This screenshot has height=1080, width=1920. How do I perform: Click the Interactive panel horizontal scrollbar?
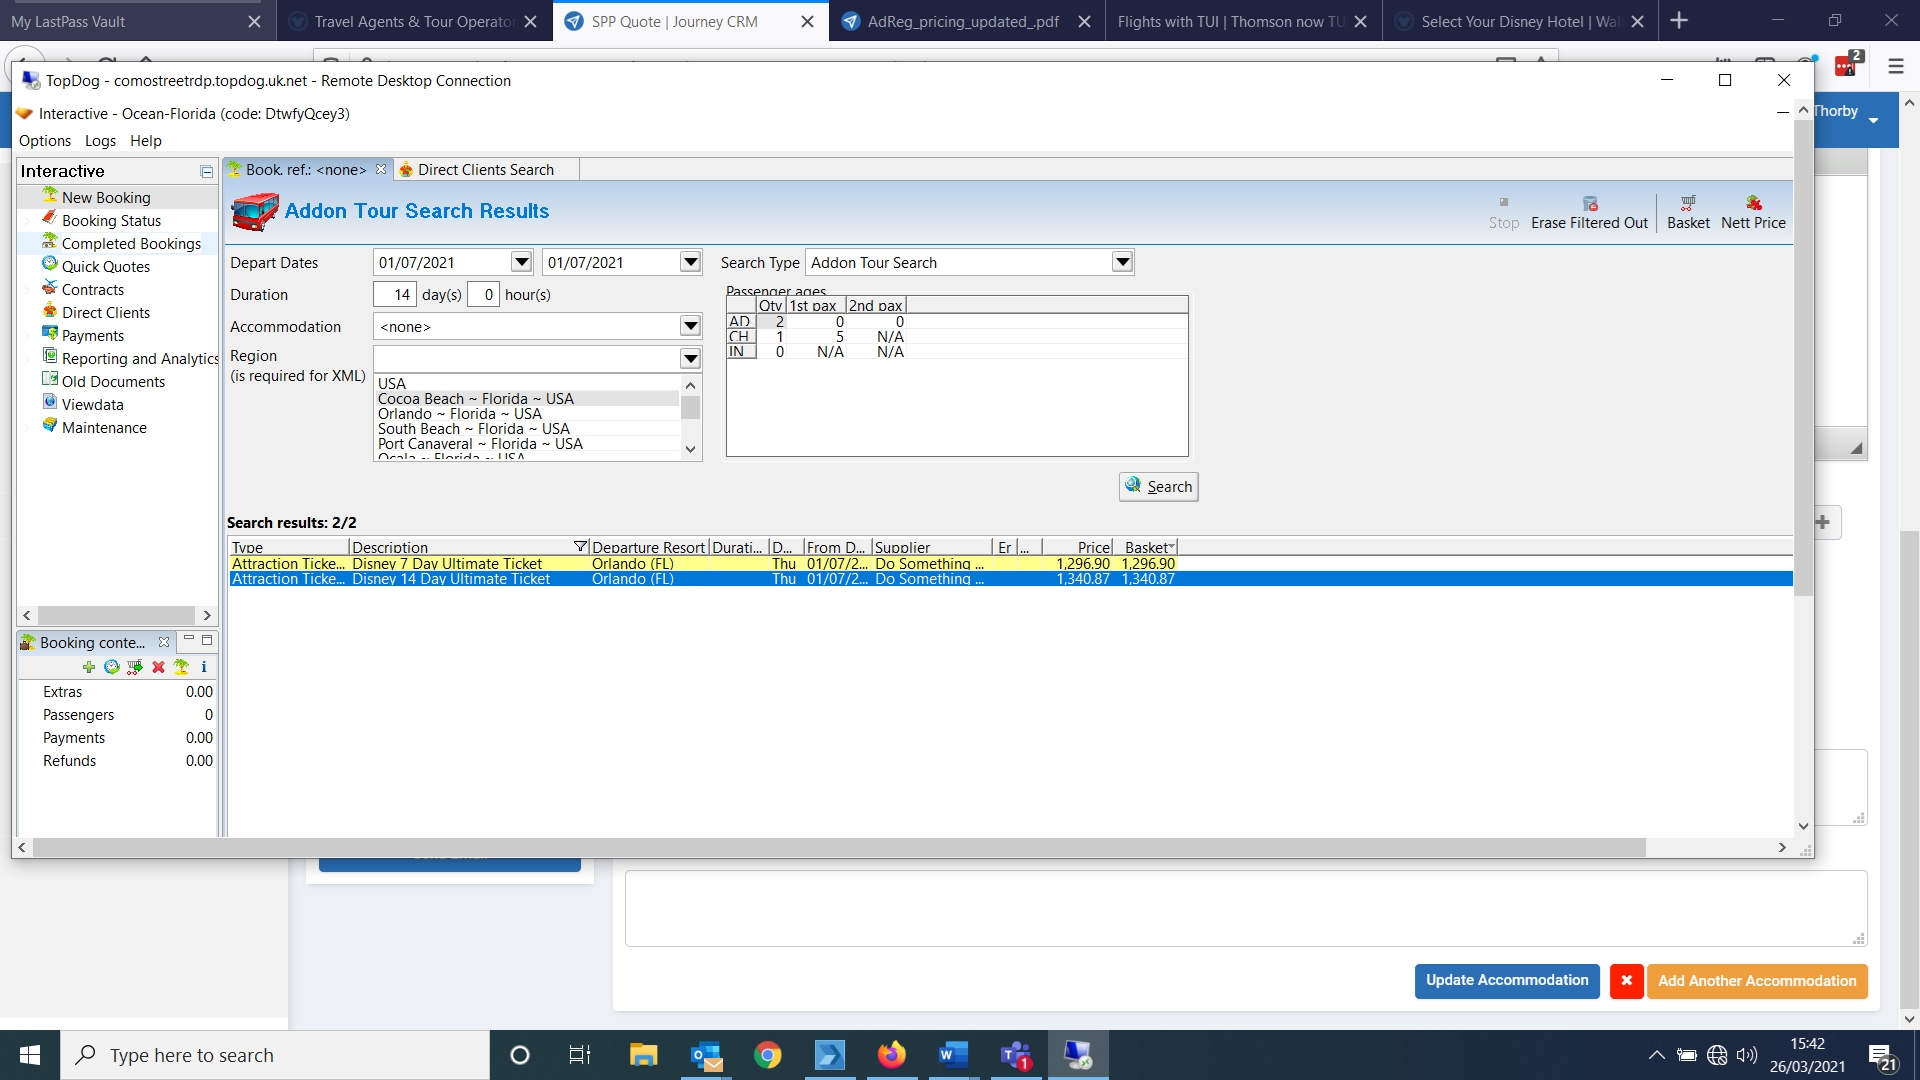point(117,615)
